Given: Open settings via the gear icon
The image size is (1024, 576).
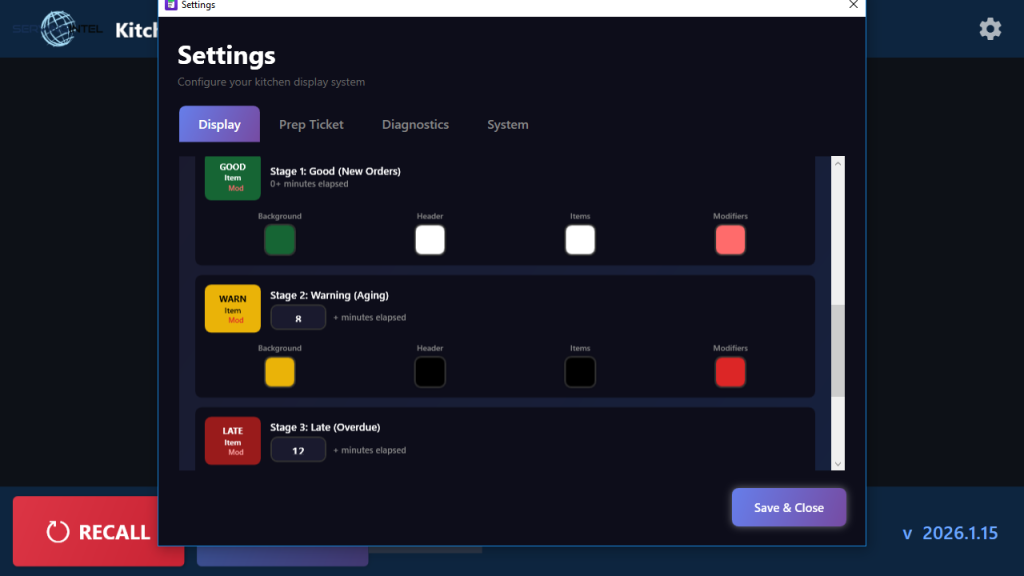Looking at the screenshot, I should (x=990, y=29).
